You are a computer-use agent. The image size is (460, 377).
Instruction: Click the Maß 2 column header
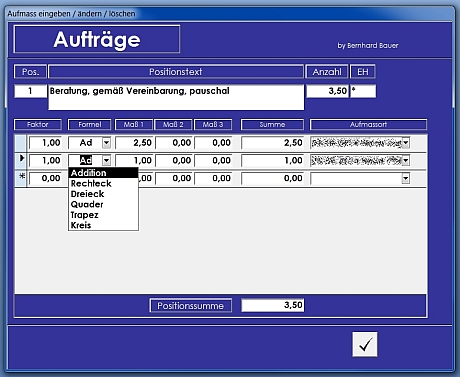(173, 125)
